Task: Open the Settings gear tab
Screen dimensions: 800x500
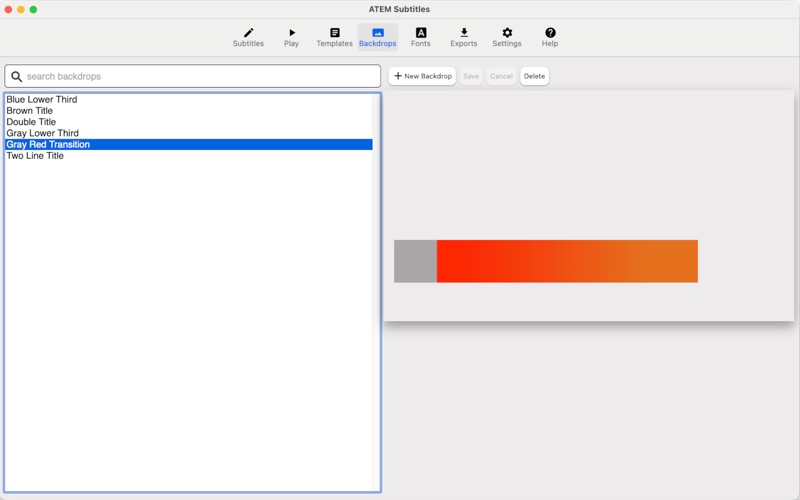Action: (507, 37)
